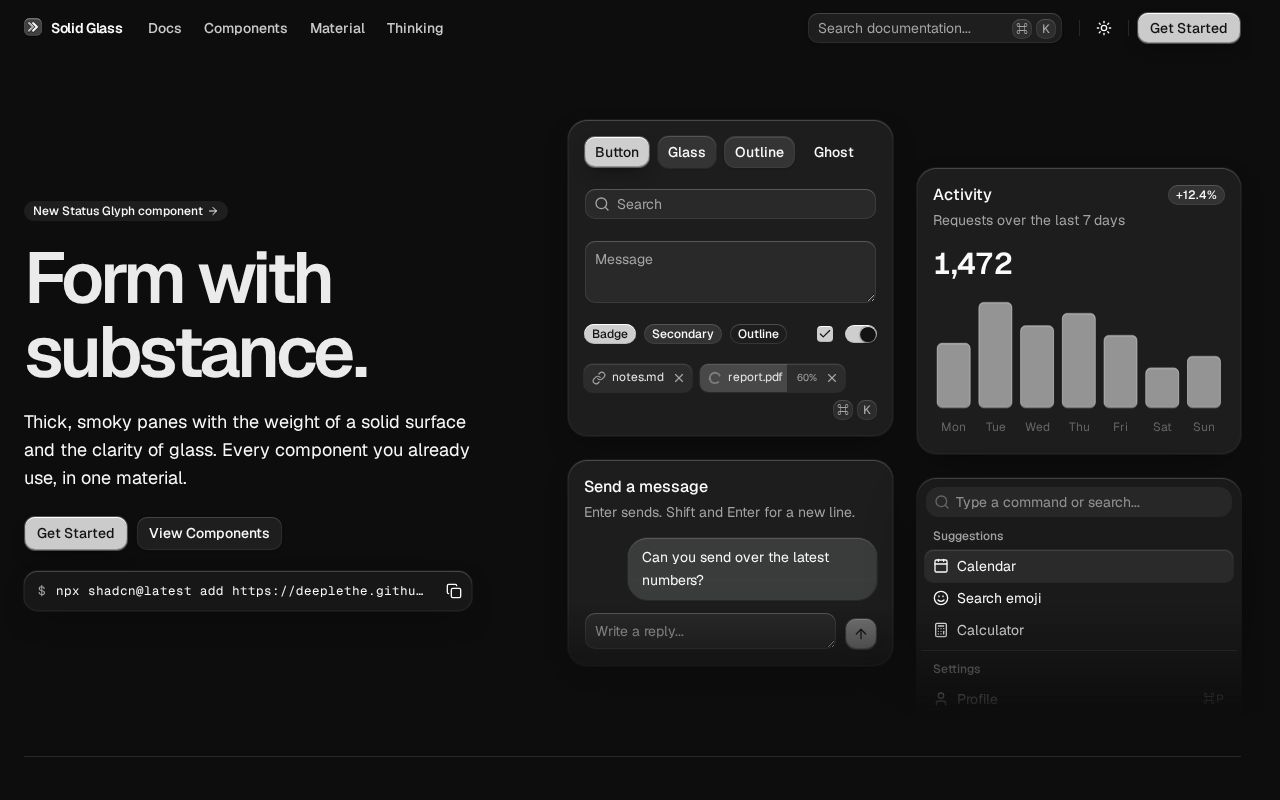Image resolution: width=1280 pixels, height=800 pixels.
Task: Focus the Message textarea
Action: coord(730,272)
